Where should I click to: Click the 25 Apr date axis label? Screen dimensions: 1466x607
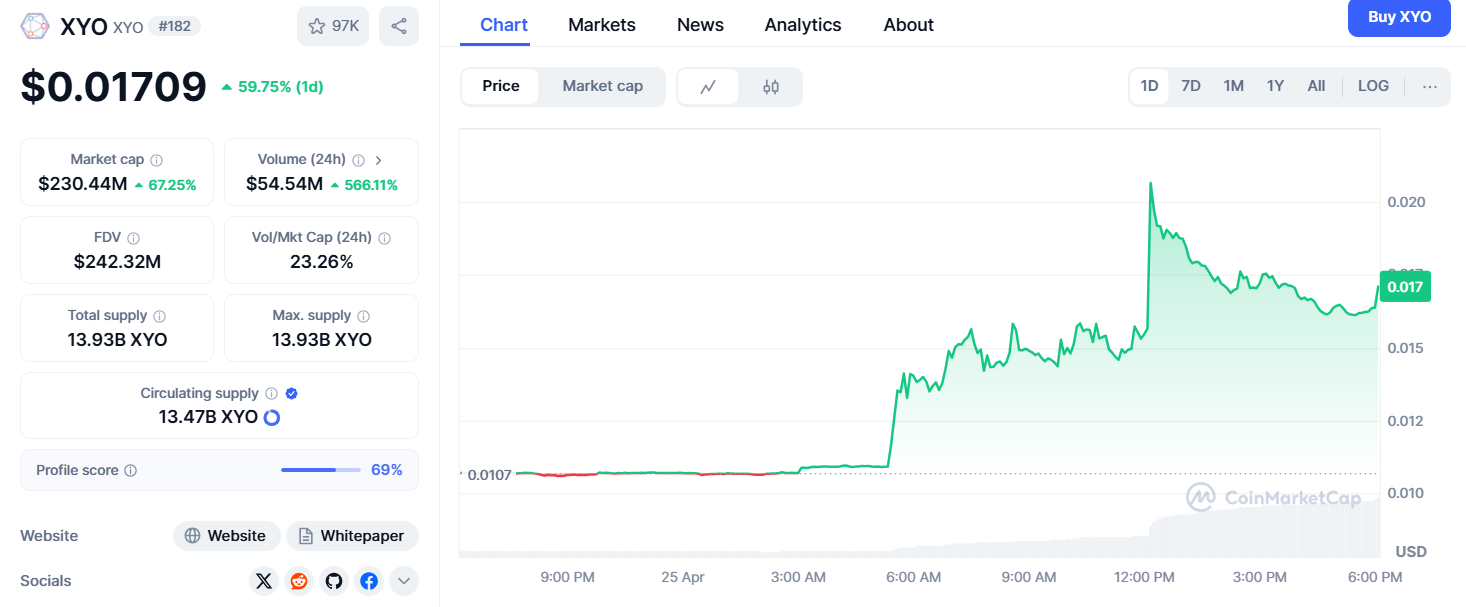[x=683, y=577]
